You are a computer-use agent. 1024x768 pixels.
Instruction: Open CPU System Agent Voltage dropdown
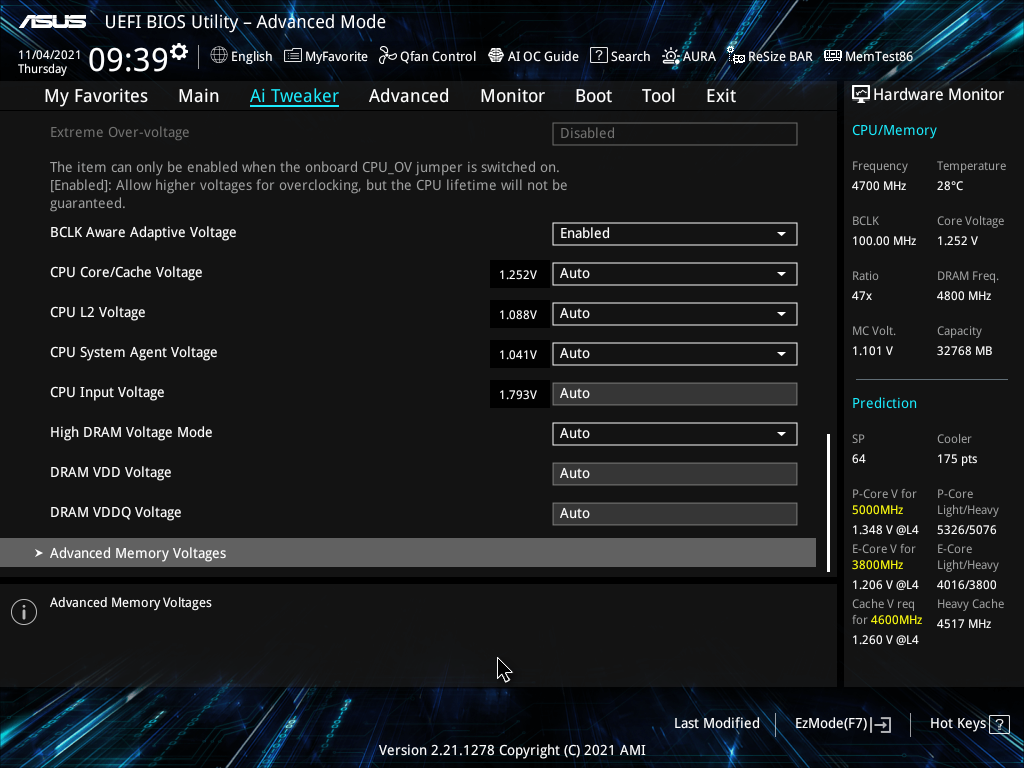(675, 354)
